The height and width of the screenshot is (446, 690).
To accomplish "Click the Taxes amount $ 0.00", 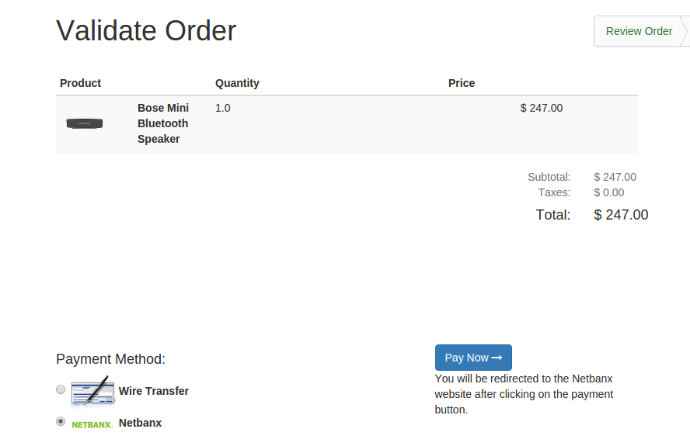I will pos(609,192).
